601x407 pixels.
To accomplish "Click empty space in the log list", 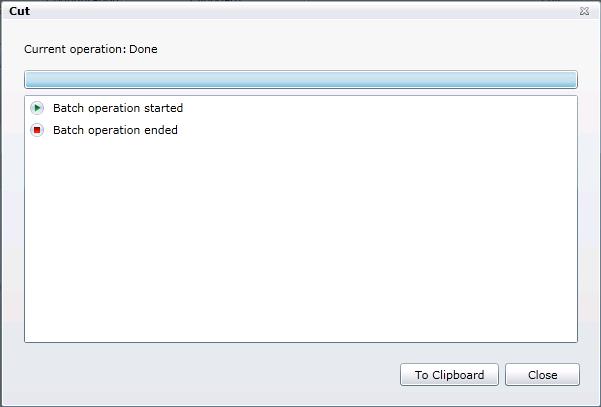I will point(300,240).
